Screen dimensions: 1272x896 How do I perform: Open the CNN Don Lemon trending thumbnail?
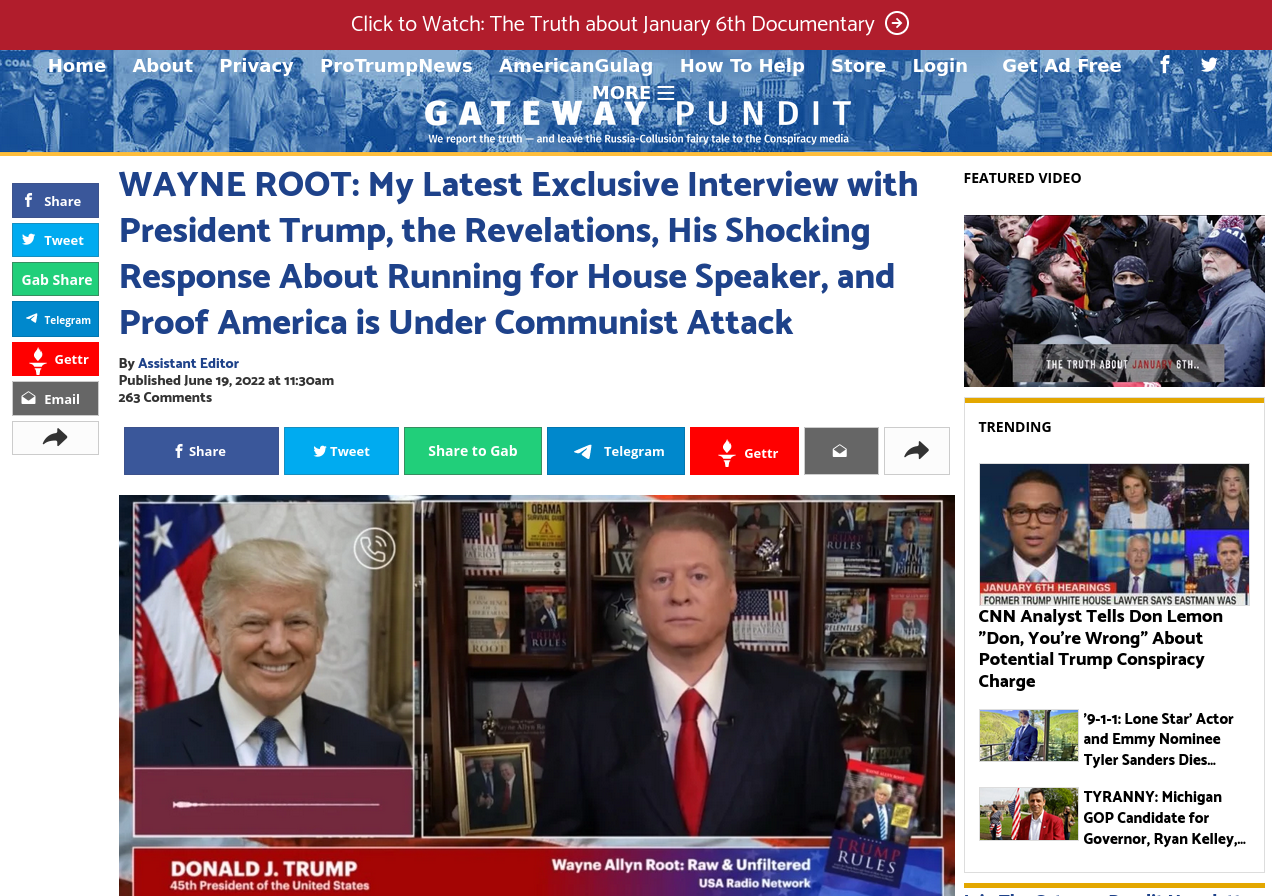pyautogui.click(x=1114, y=534)
